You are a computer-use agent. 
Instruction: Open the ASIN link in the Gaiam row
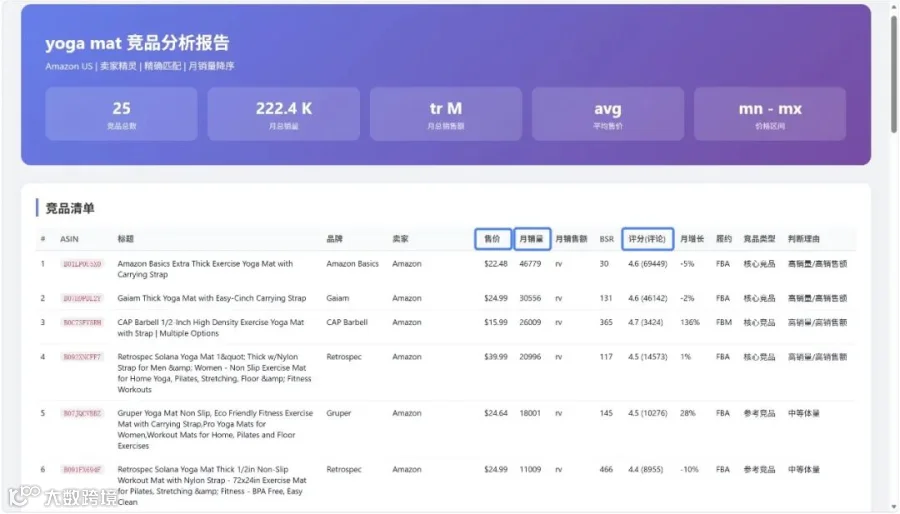(x=82, y=298)
